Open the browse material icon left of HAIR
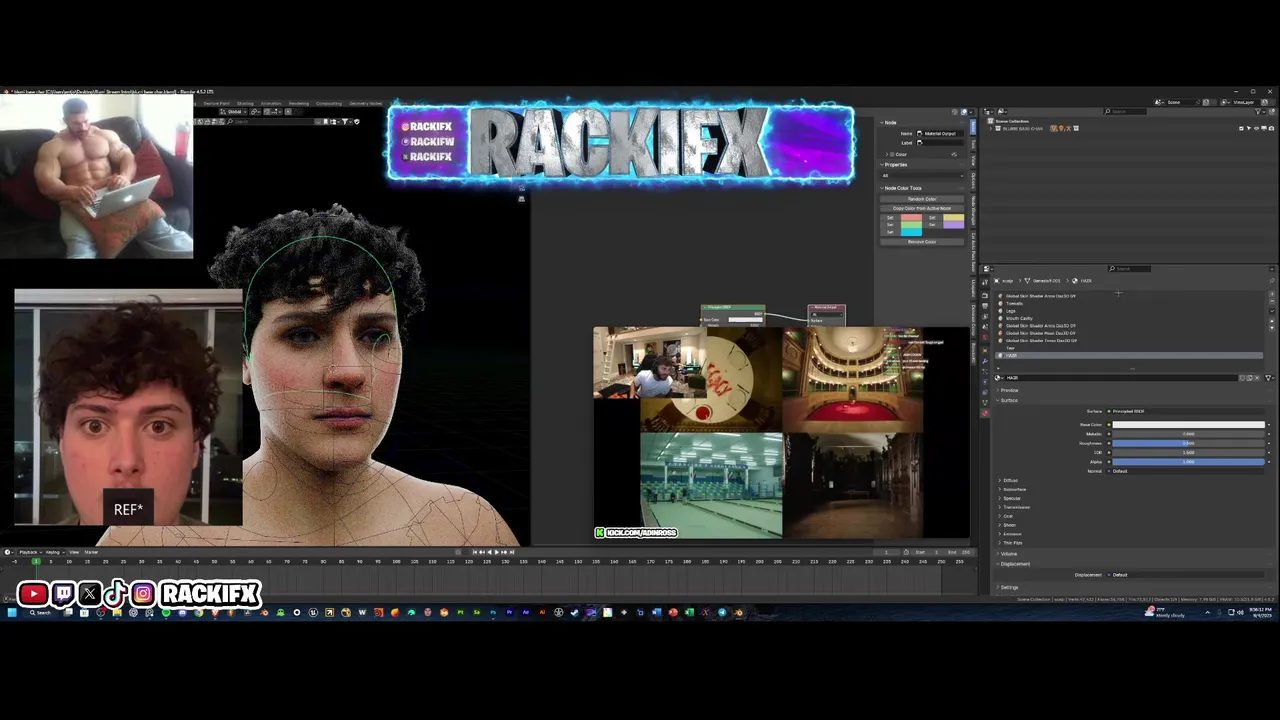This screenshot has width=1280, height=720. coord(999,378)
